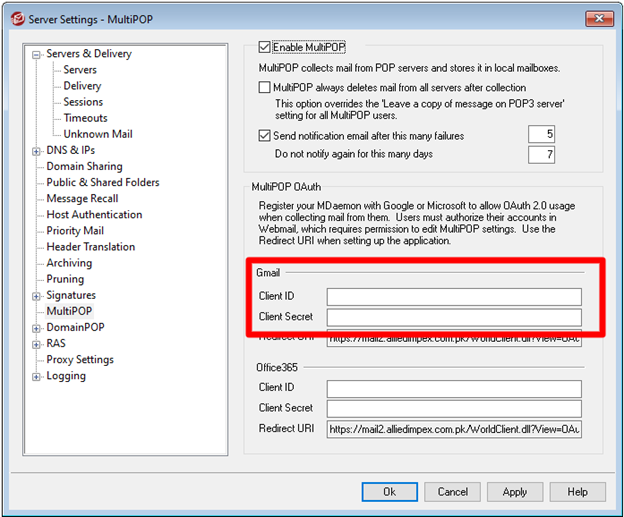Viewport: 624px width, 517px height.
Task: Expand the DNS & IPs tree node
Action: click(37, 151)
